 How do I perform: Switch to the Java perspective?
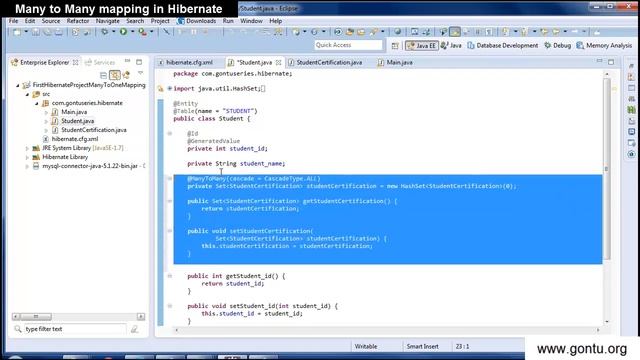[x=451, y=46]
